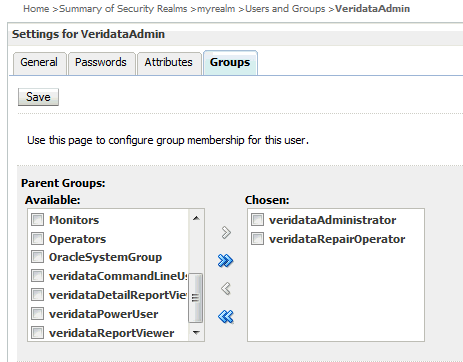Select the veridataReportViewer checkbox
Viewport: 463px width, 362px height.
(x=37, y=333)
